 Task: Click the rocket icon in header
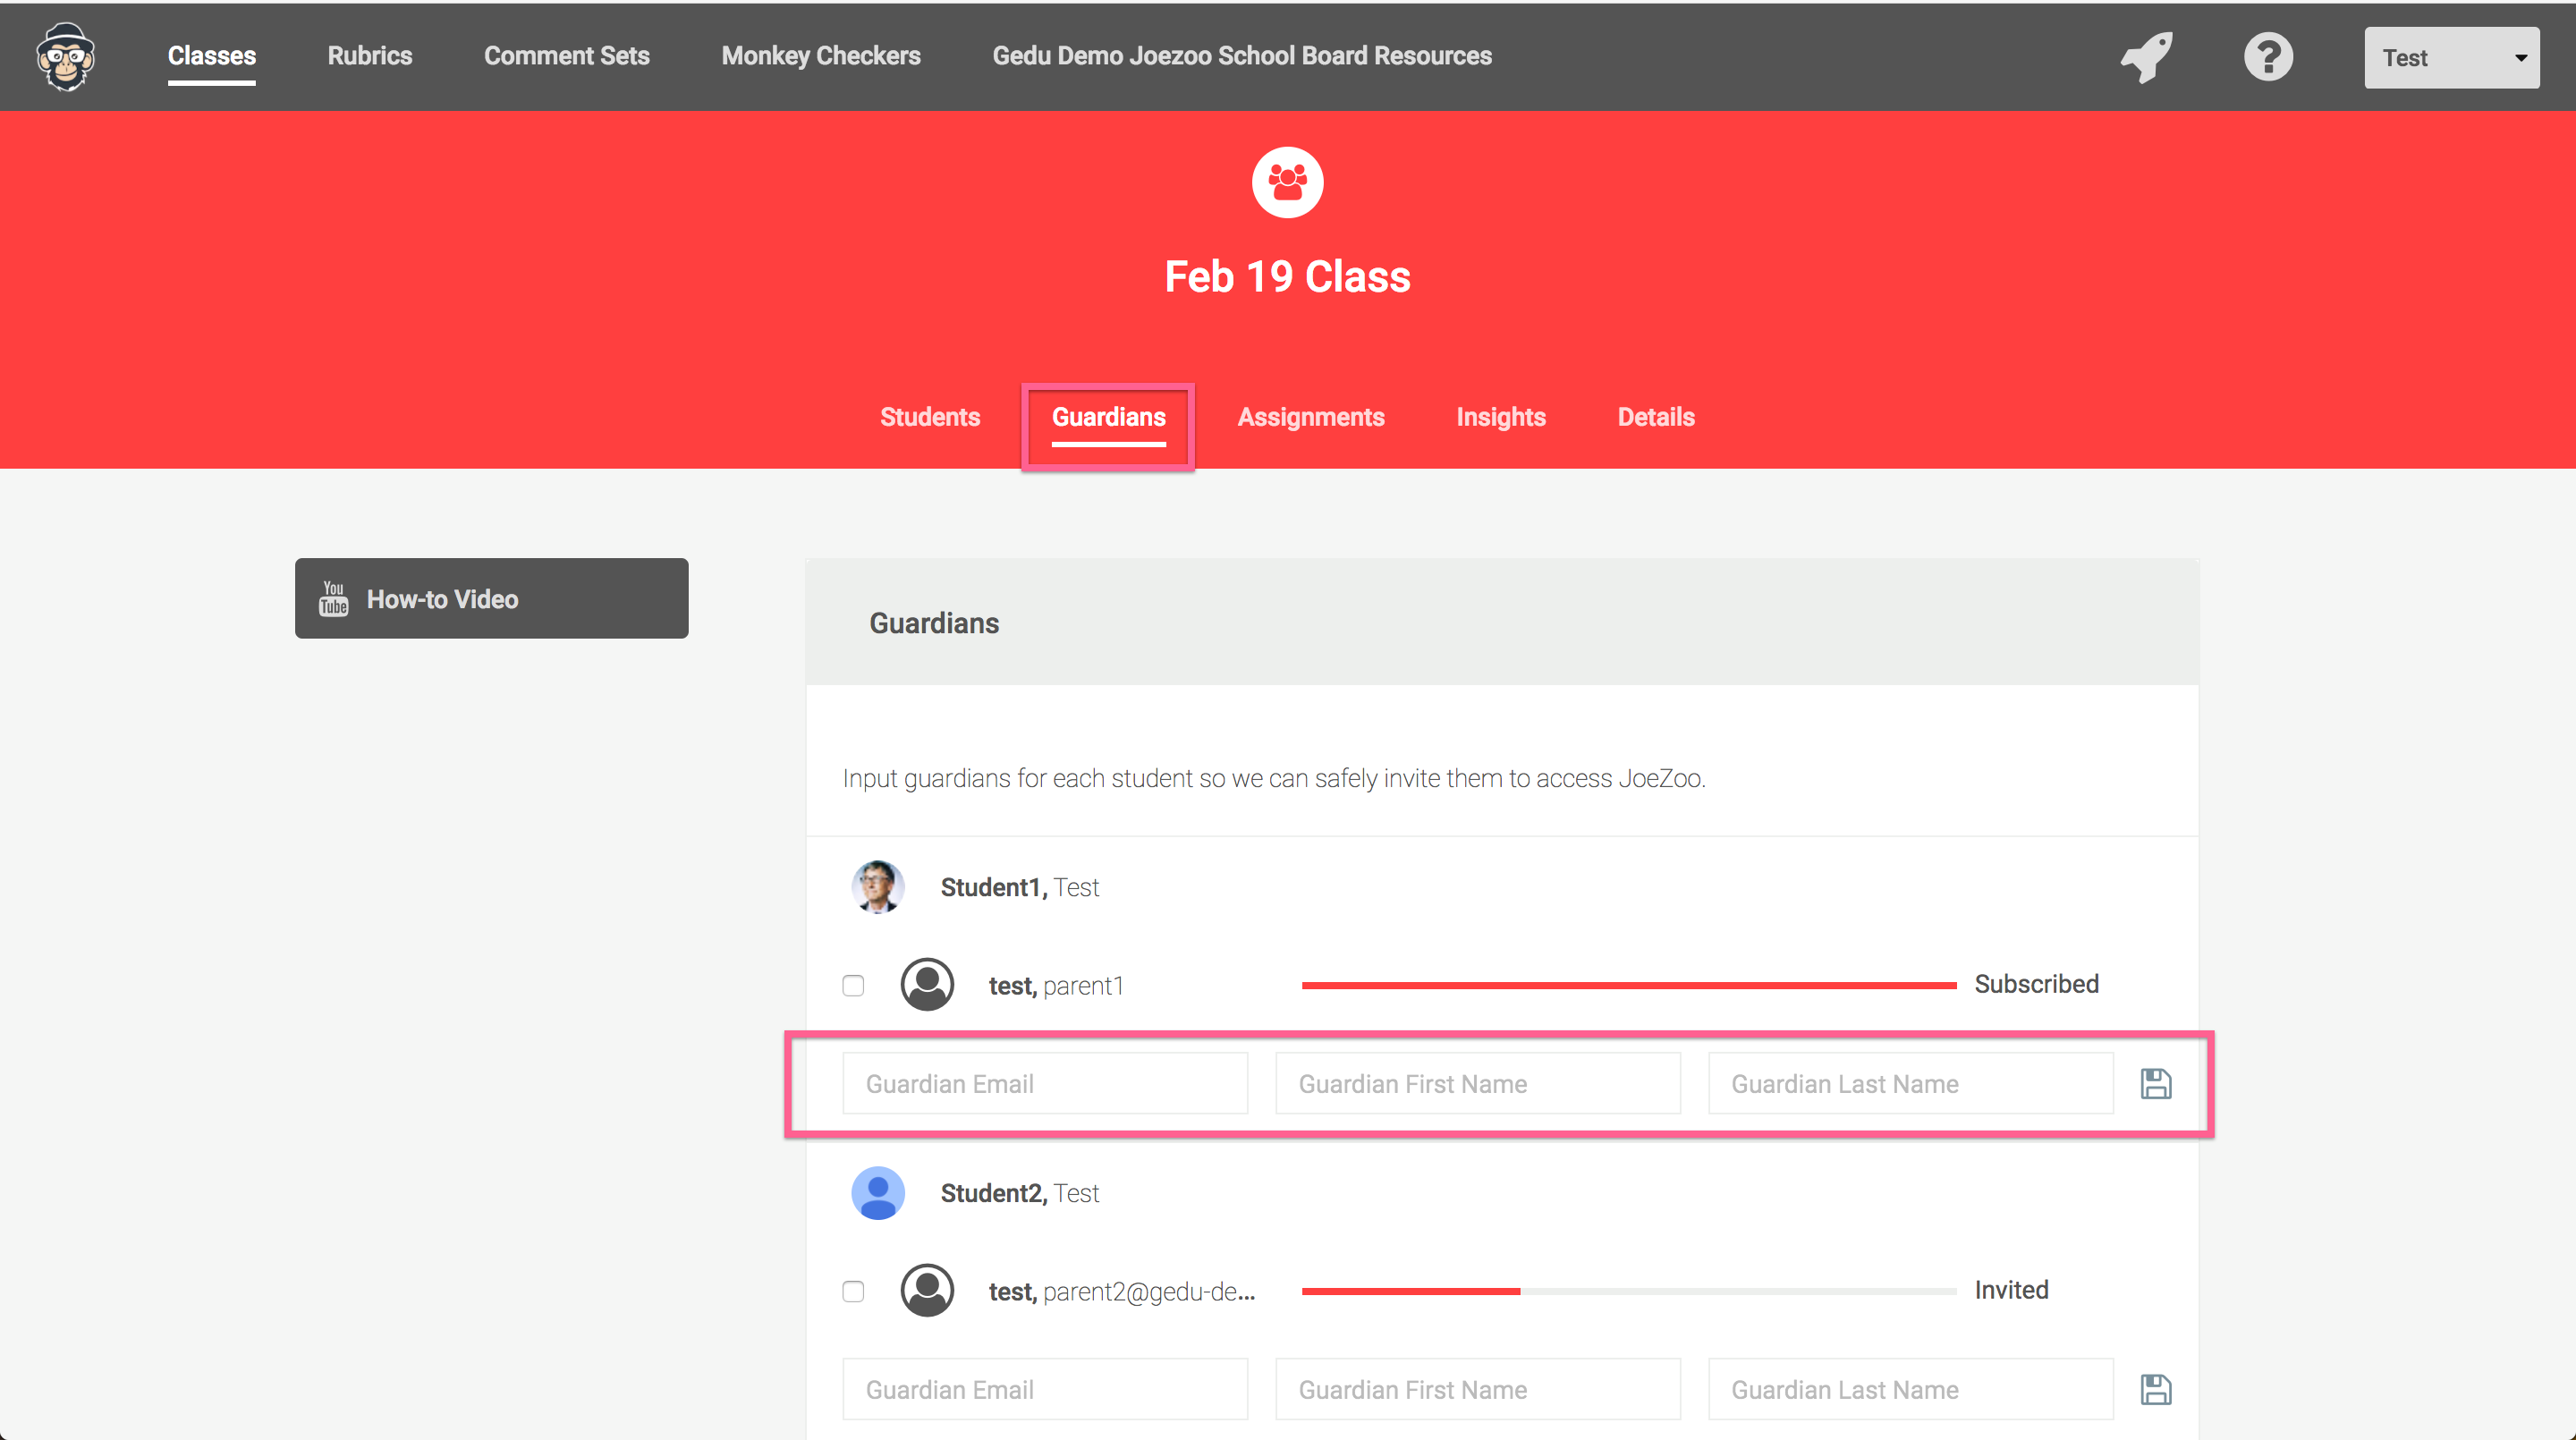pos(2146,57)
